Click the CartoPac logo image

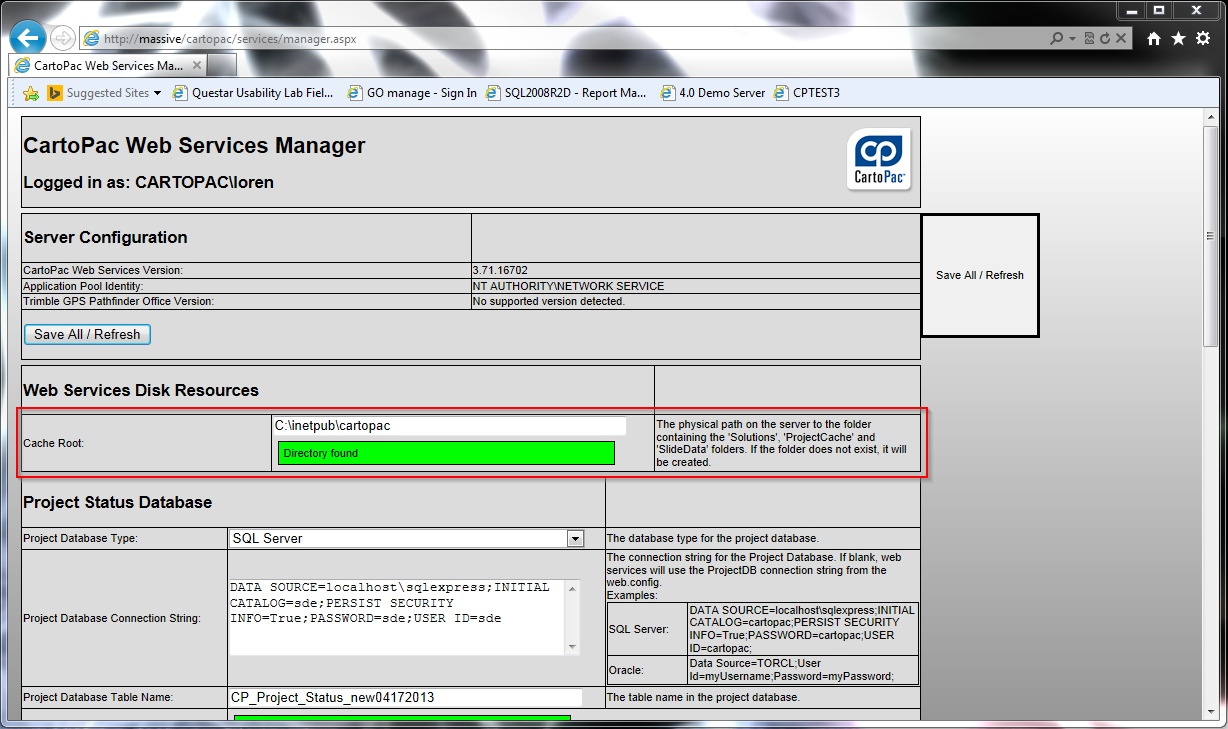click(879, 160)
